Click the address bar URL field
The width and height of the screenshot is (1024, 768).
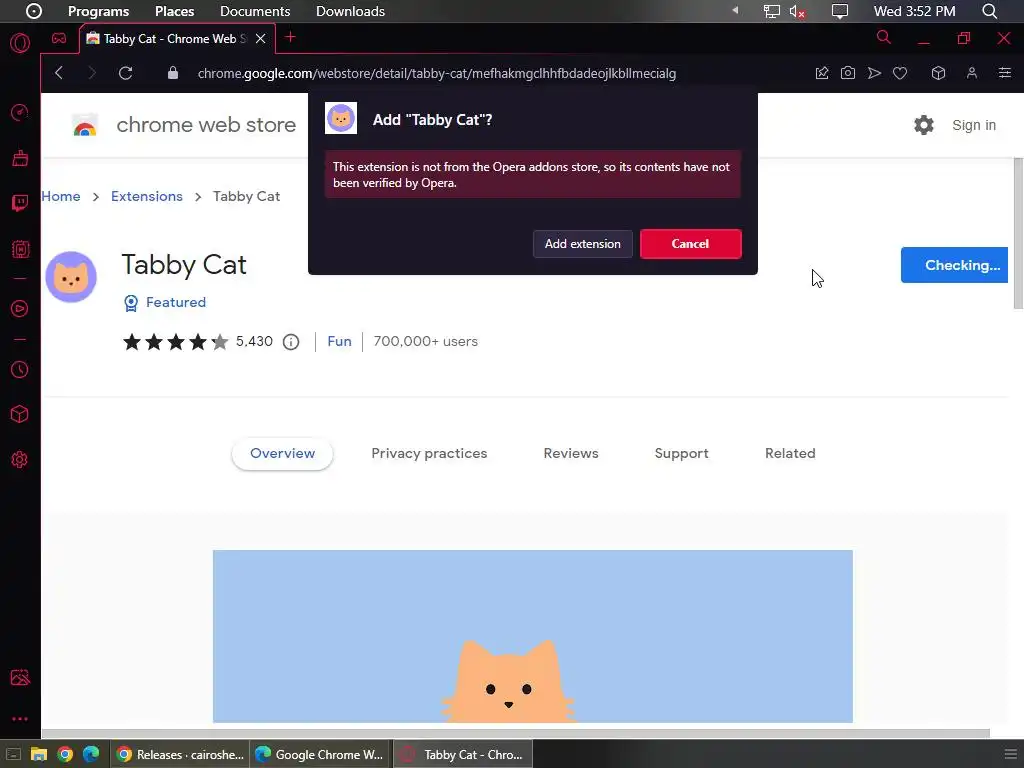[436, 73]
